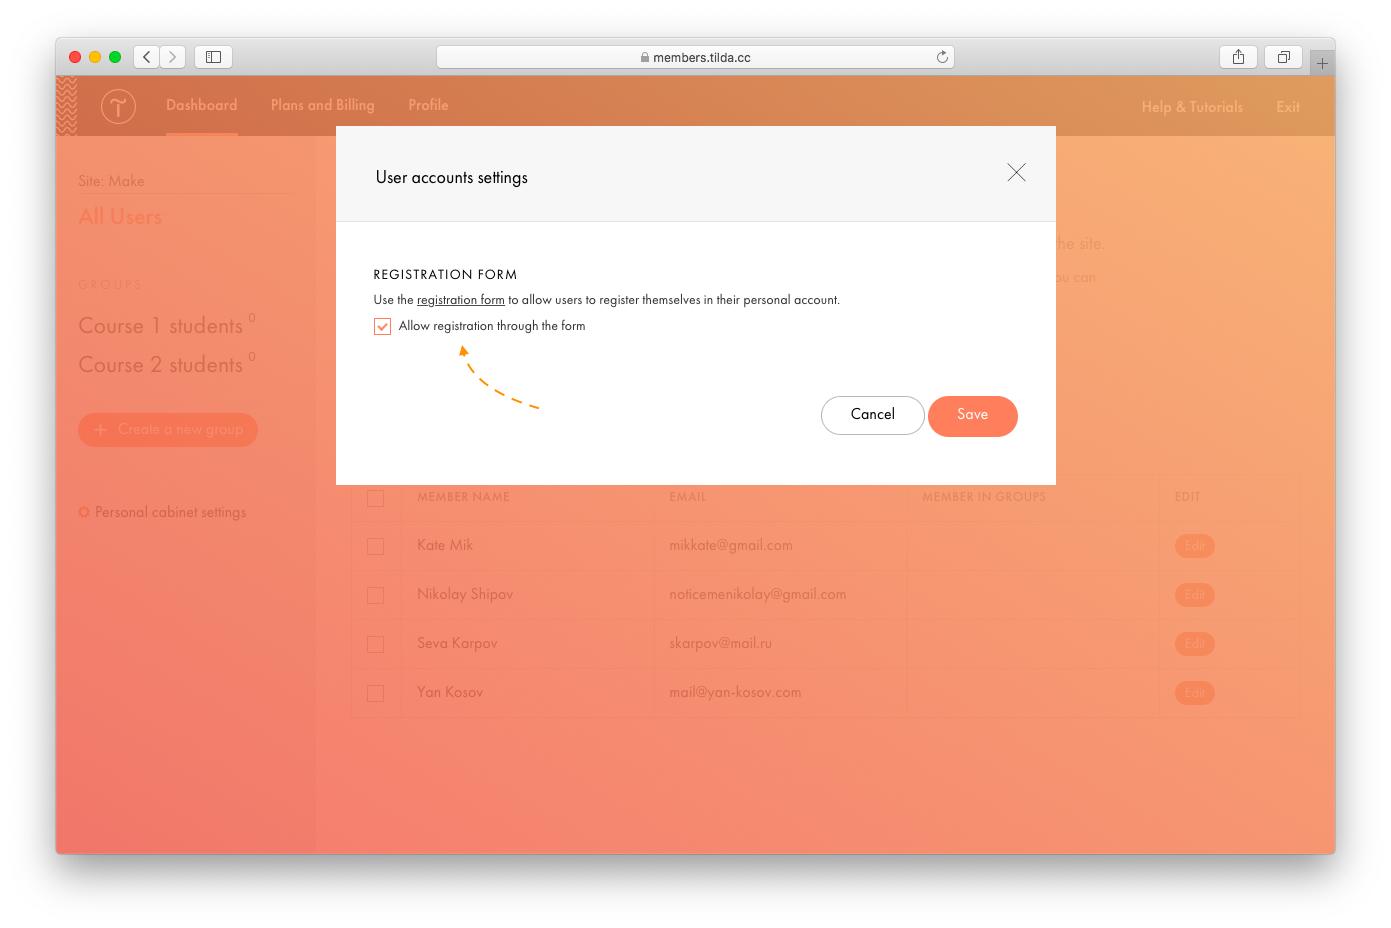
Task: Open Personal cabinet settings
Action: [x=170, y=512]
